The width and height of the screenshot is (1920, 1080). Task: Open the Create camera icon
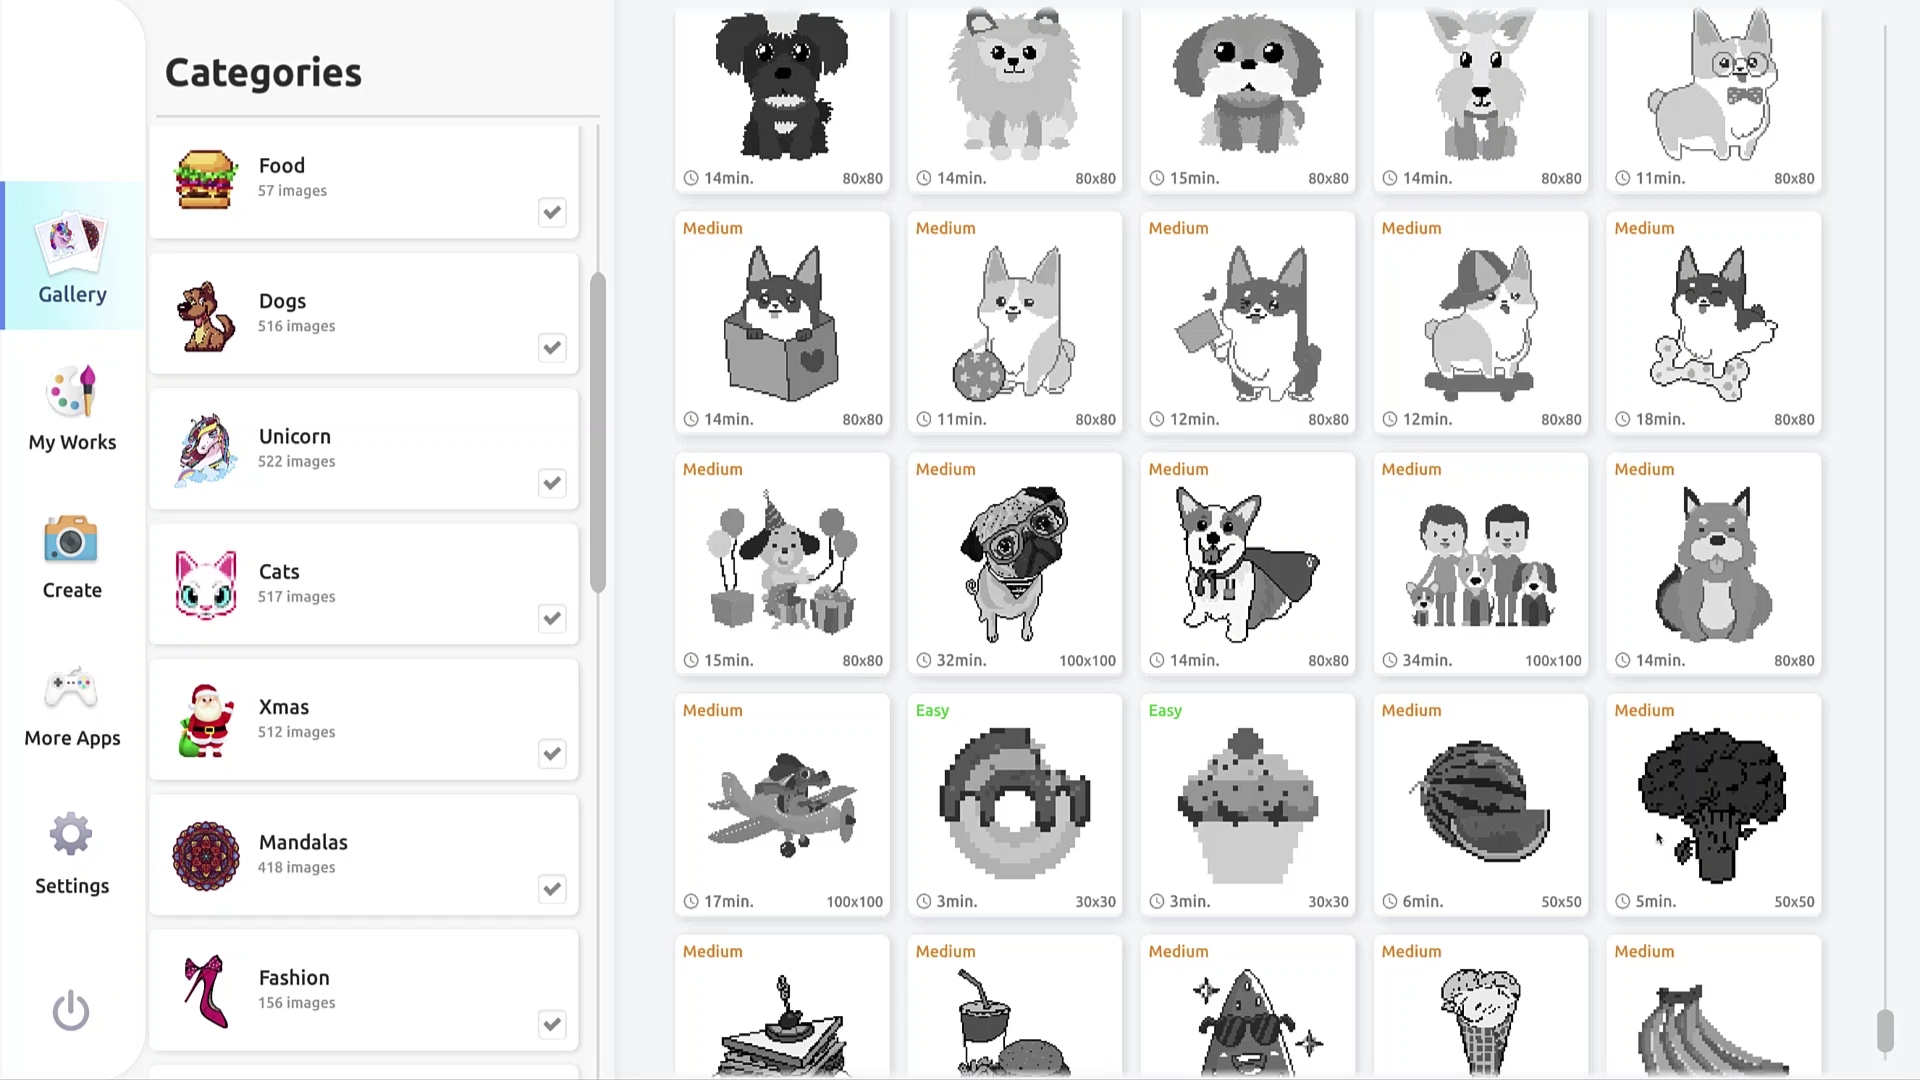click(71, 539)
